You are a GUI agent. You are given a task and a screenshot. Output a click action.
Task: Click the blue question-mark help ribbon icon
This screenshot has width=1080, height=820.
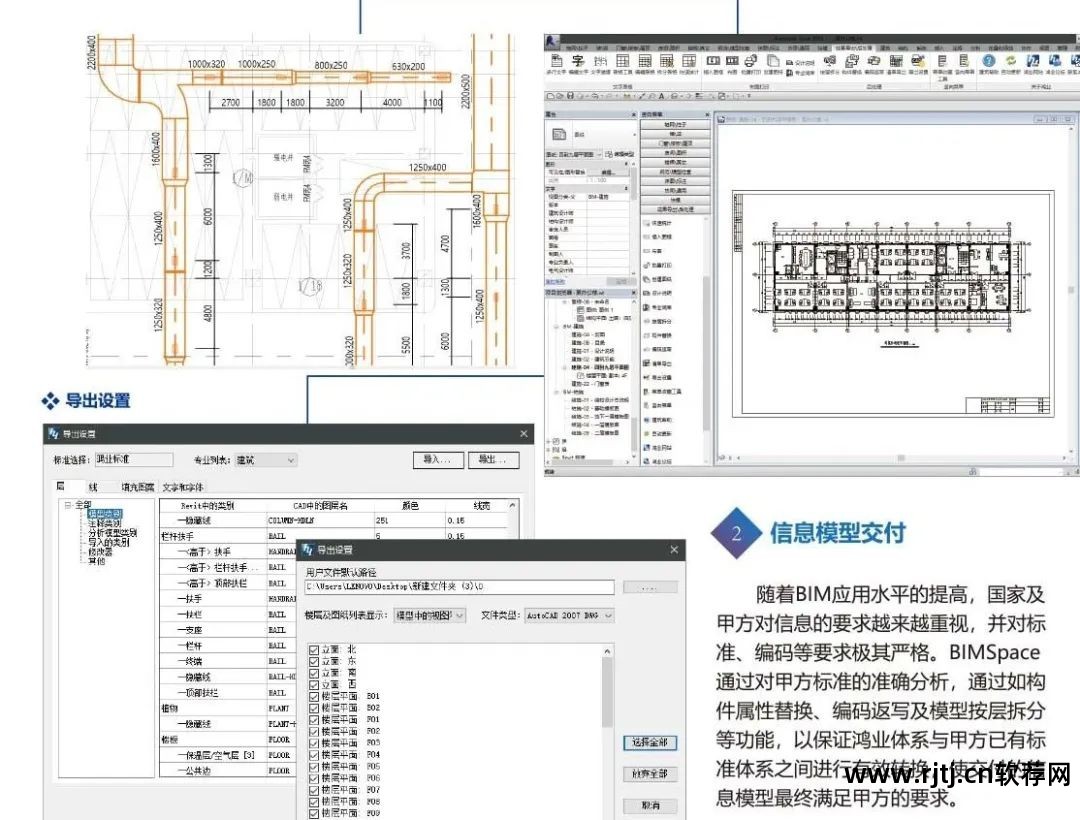[988, 61]
